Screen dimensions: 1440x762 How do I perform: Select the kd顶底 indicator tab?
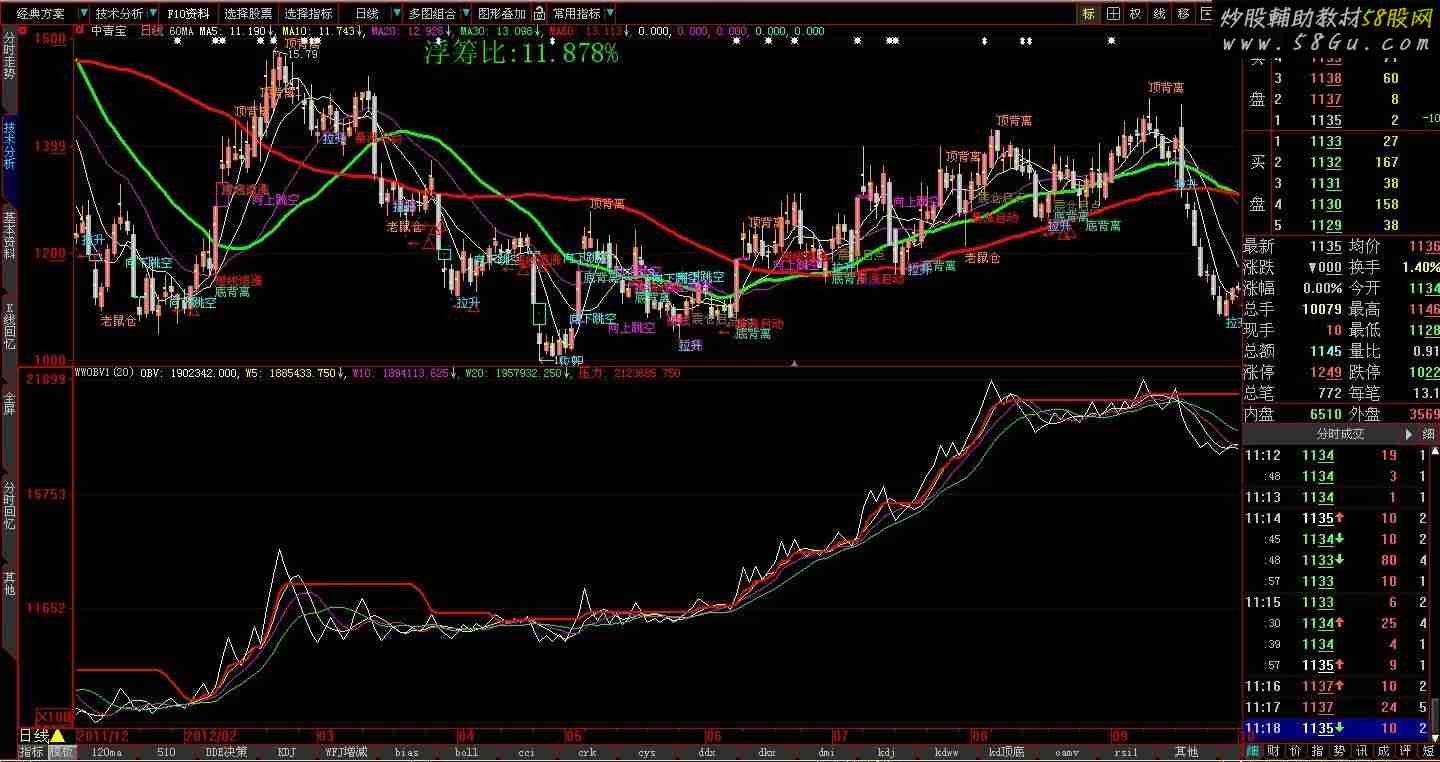coord(1006,753)
